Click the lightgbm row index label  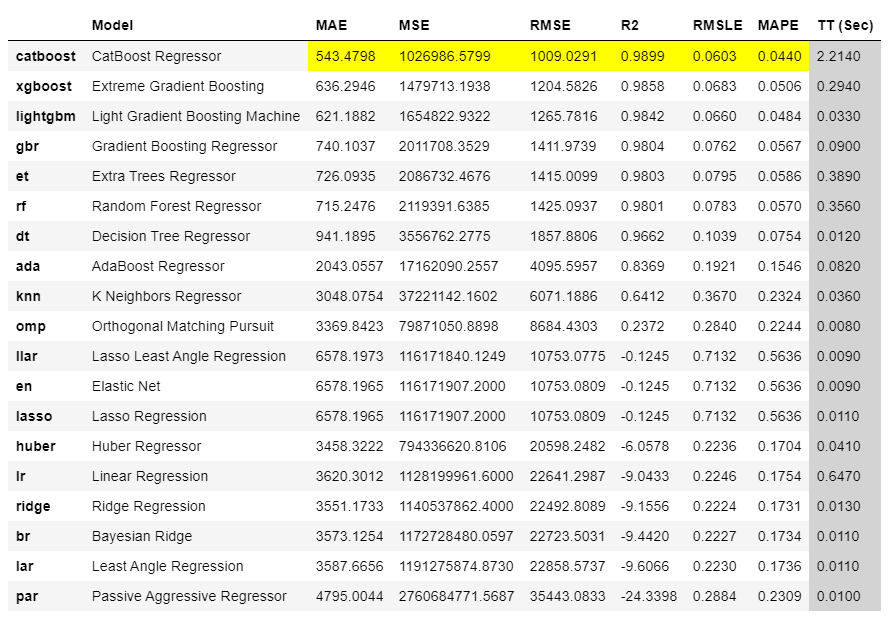[45, 117]
